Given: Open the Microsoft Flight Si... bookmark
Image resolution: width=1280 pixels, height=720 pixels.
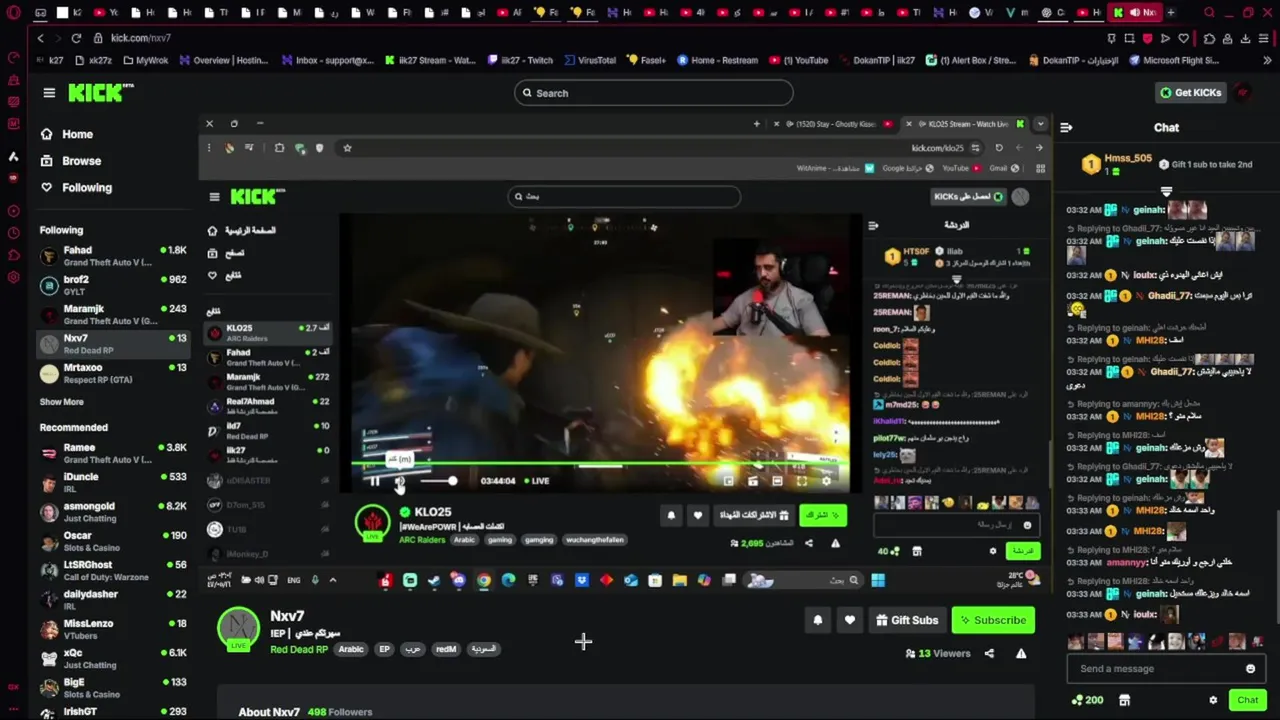Looking at the screenshot, I should click(1173, 60).
